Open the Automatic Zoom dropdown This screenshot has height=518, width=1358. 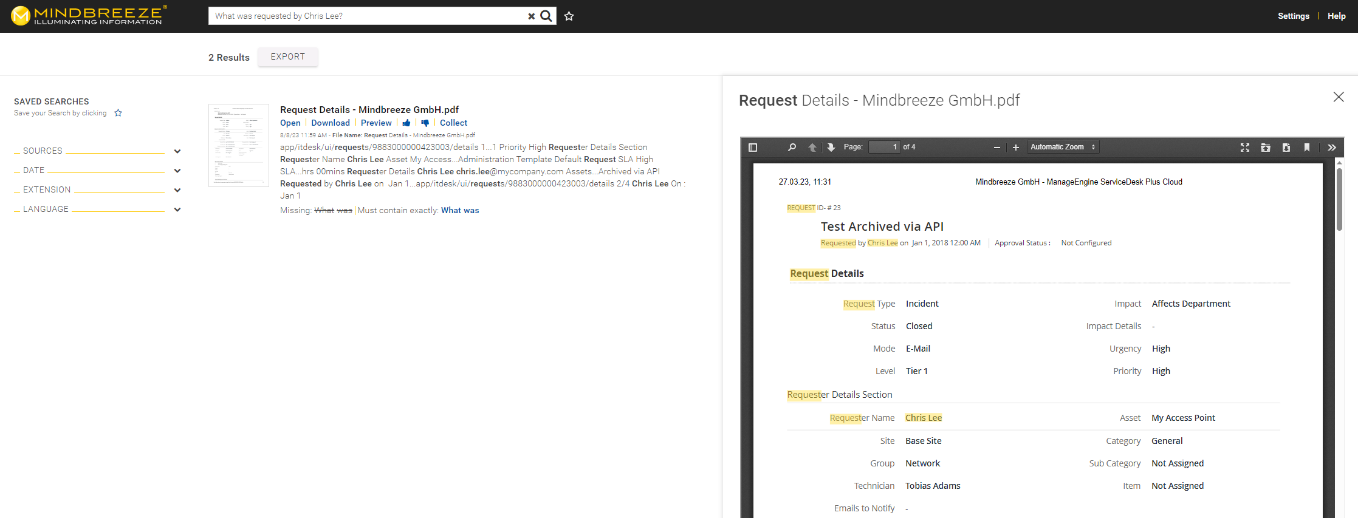1063,147
